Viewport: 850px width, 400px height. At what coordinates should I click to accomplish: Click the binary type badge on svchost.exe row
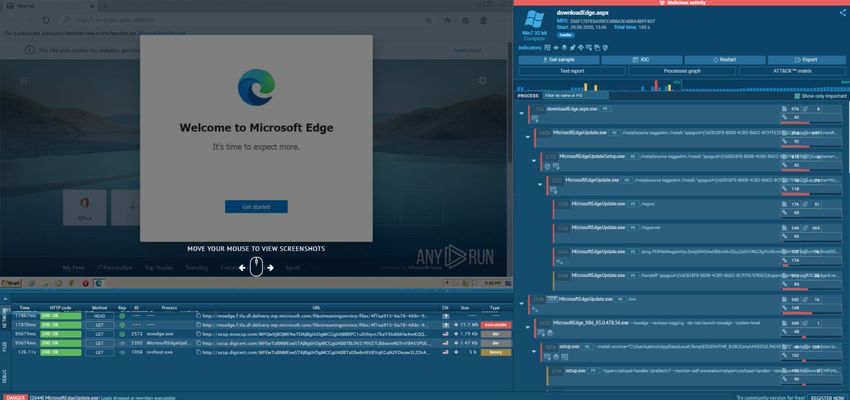pos(495,352)
